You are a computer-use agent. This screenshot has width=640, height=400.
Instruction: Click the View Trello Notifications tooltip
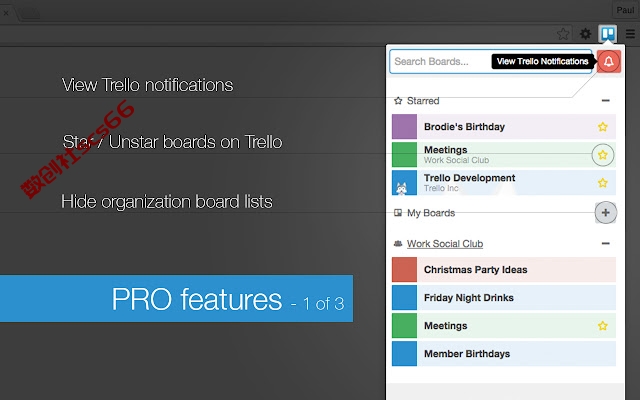tap(542, 61)
